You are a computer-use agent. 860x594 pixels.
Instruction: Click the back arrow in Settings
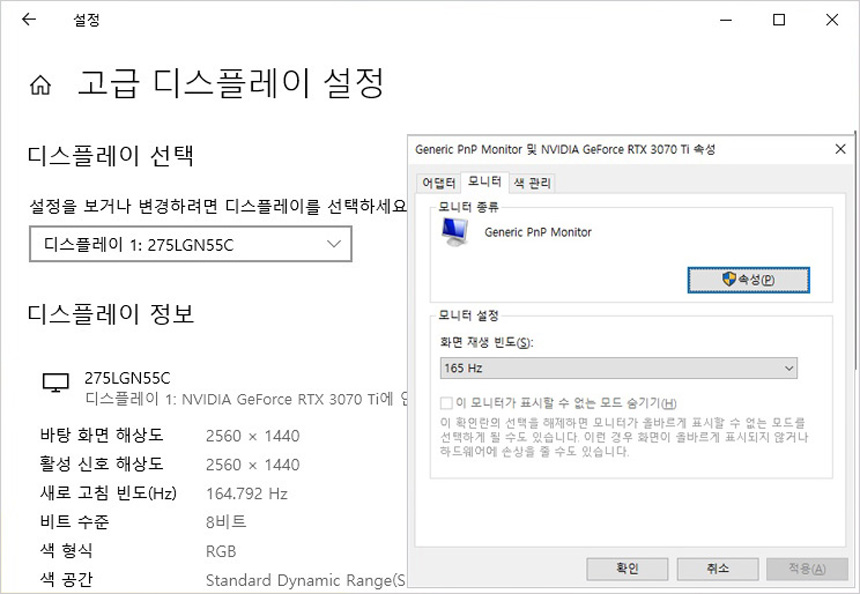point(29,20)
